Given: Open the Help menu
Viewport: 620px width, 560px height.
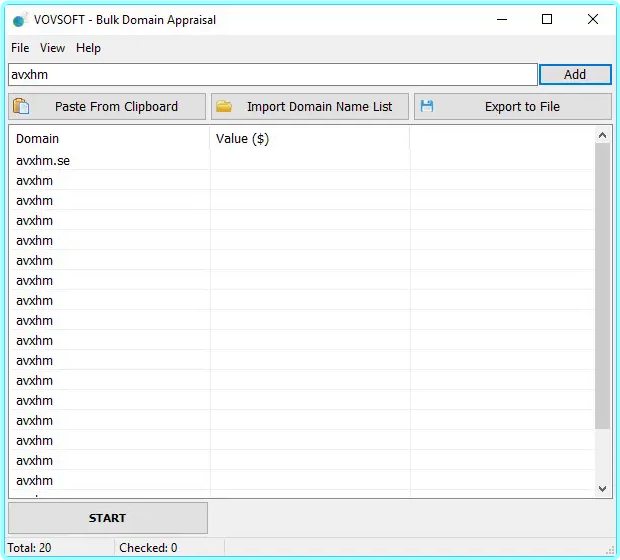Looking at the screenshot, I should [x=88, y=48].
